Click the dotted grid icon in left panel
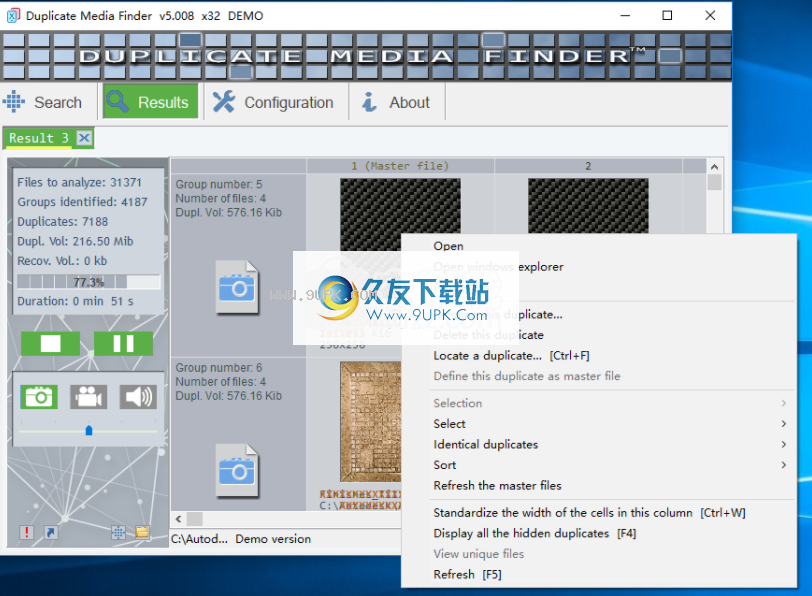Viewport: 812px width, 596px height. tap(118, 532)
